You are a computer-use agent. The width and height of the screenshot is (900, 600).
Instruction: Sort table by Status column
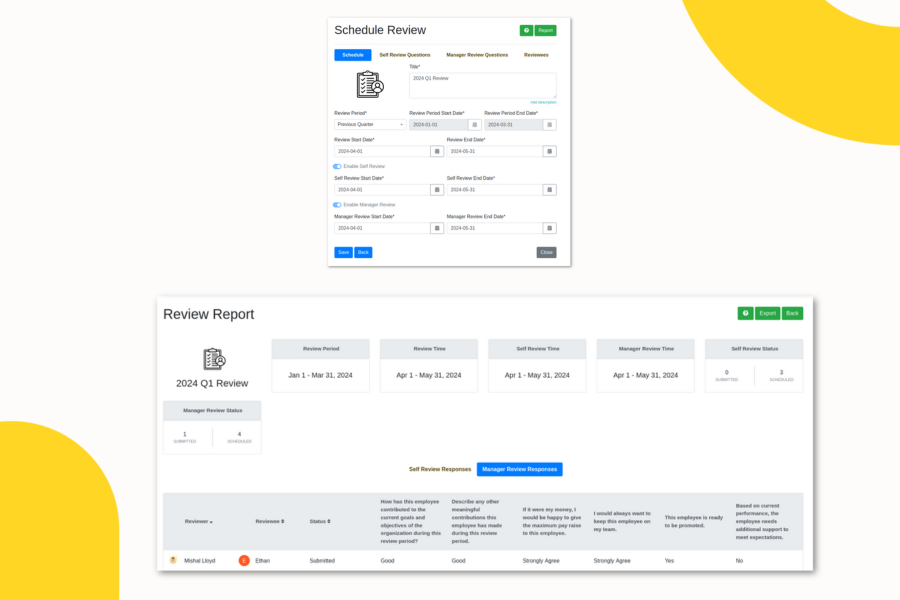point(320,521)
